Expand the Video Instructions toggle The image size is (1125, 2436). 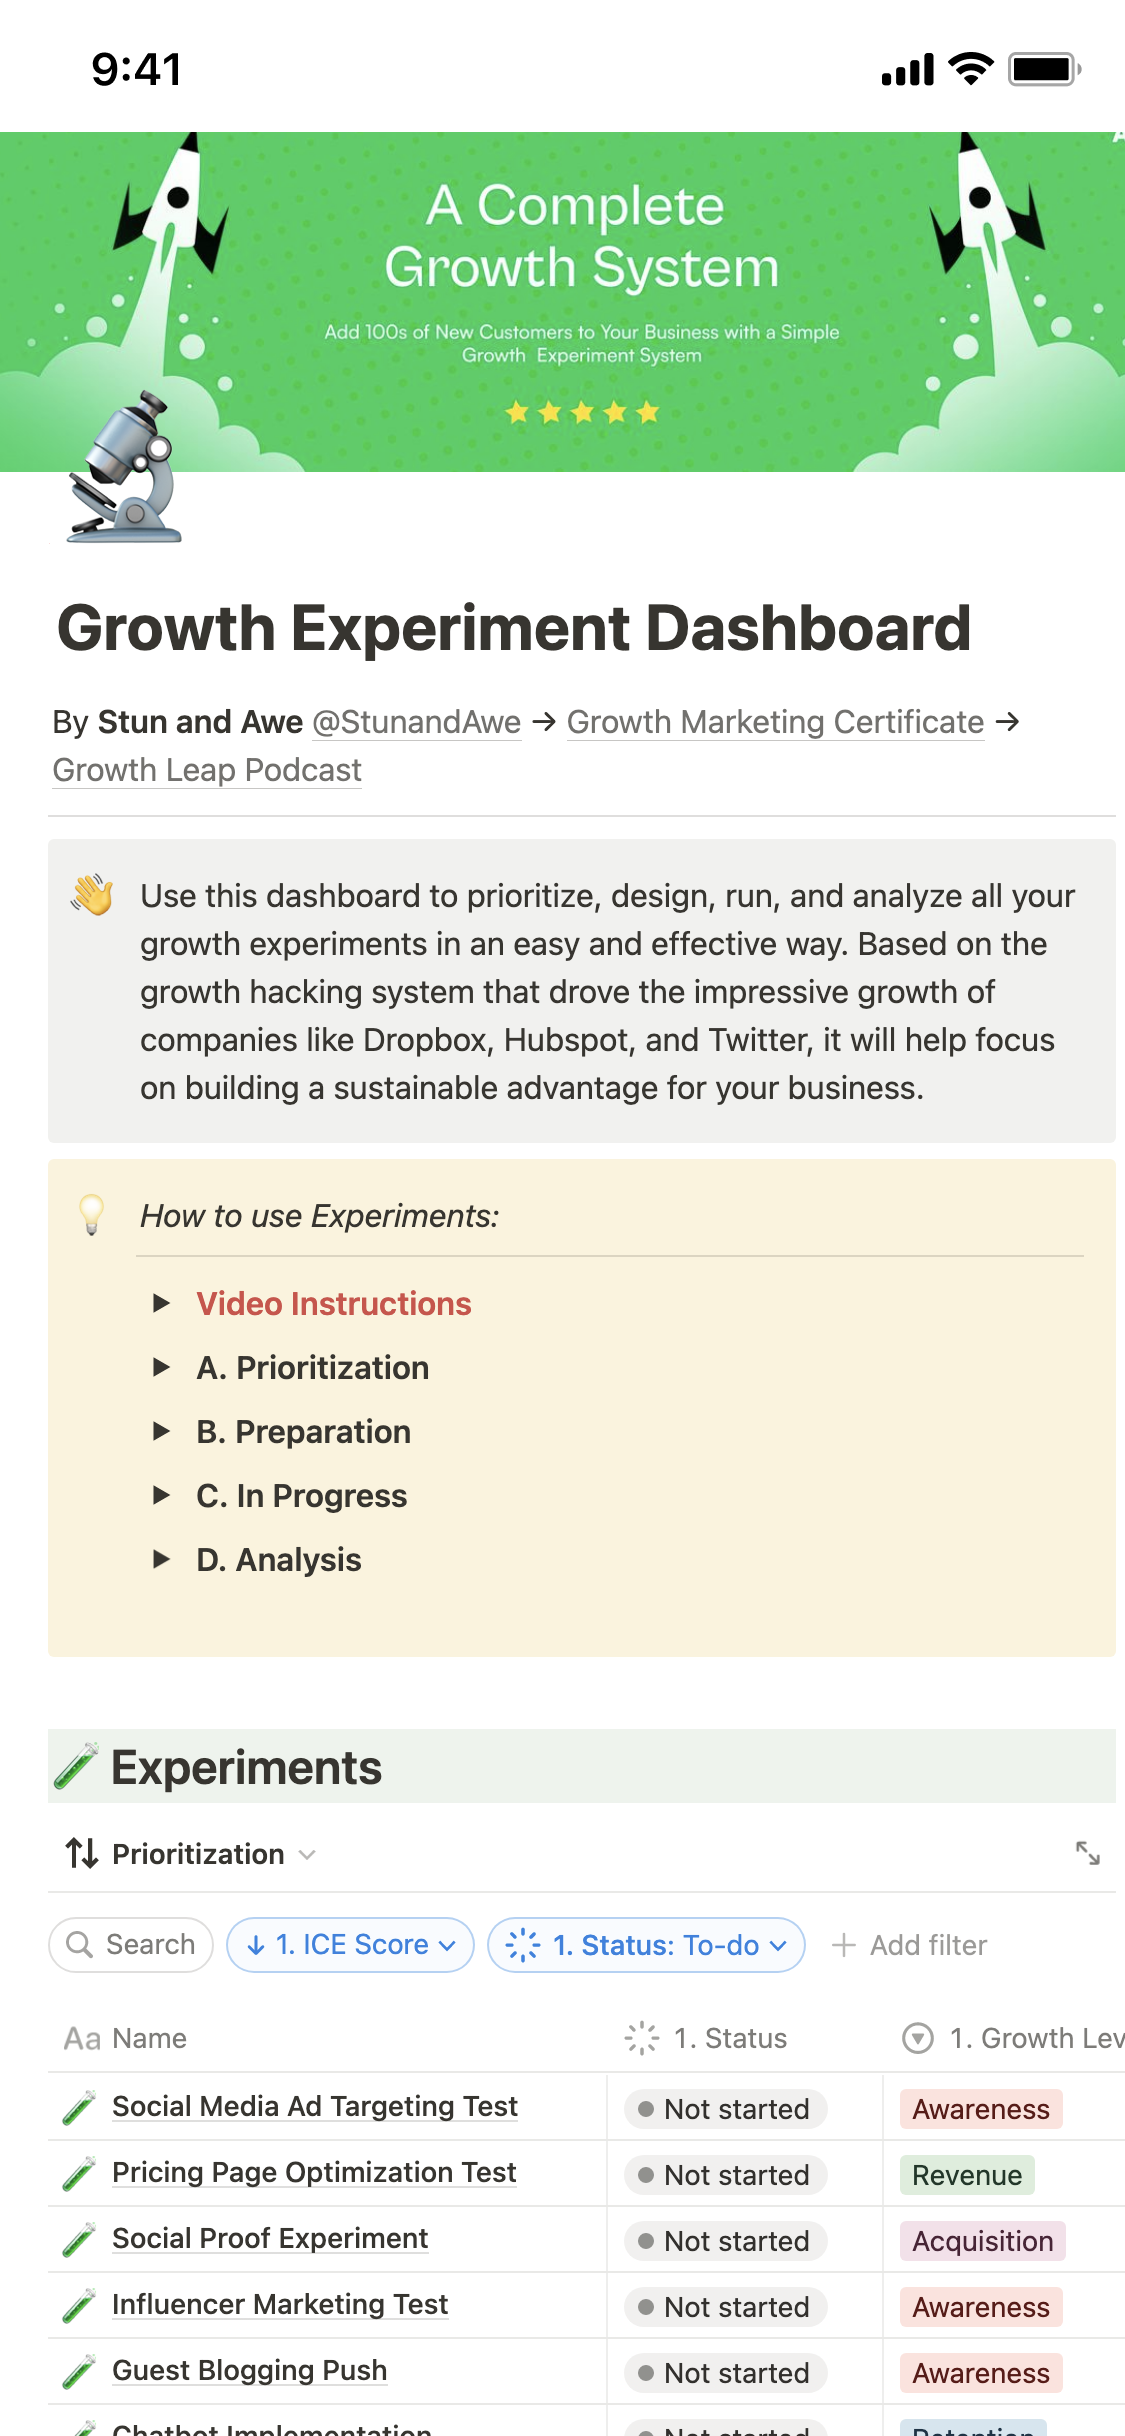pyautogui.click(x=161, y=1303)
